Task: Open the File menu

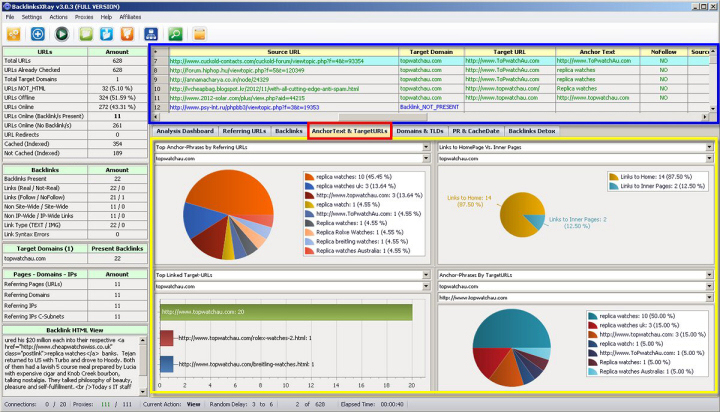Action: 10,17
